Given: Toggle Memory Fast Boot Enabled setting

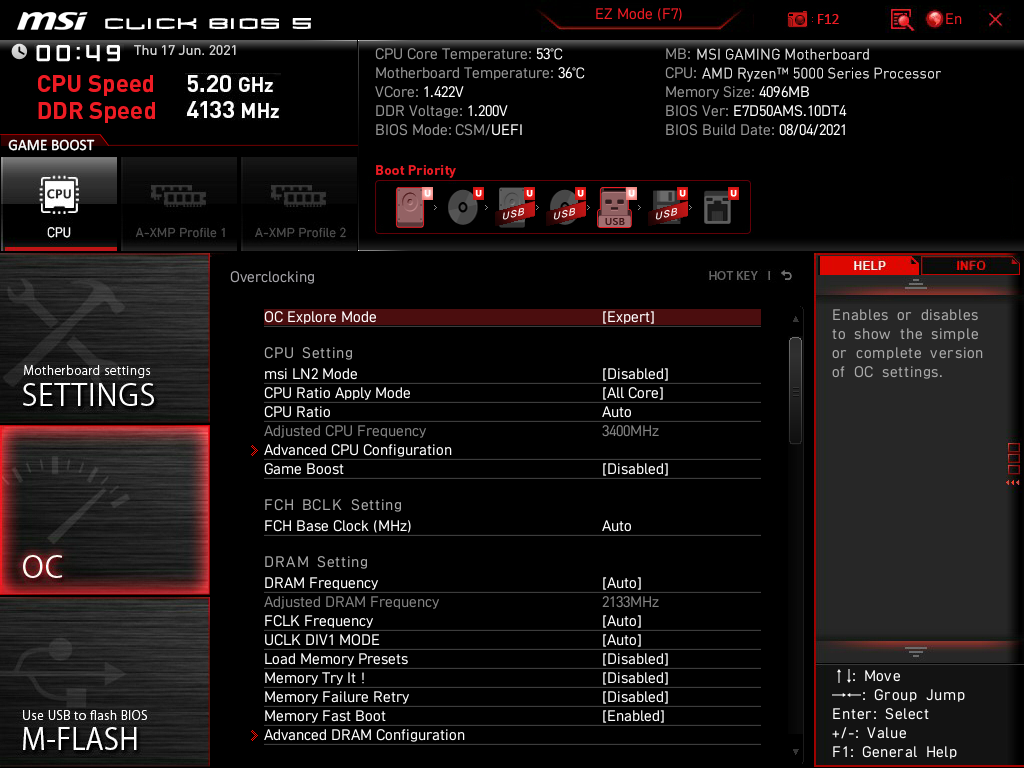Looking at the screenshot, I should coord(633,716).
